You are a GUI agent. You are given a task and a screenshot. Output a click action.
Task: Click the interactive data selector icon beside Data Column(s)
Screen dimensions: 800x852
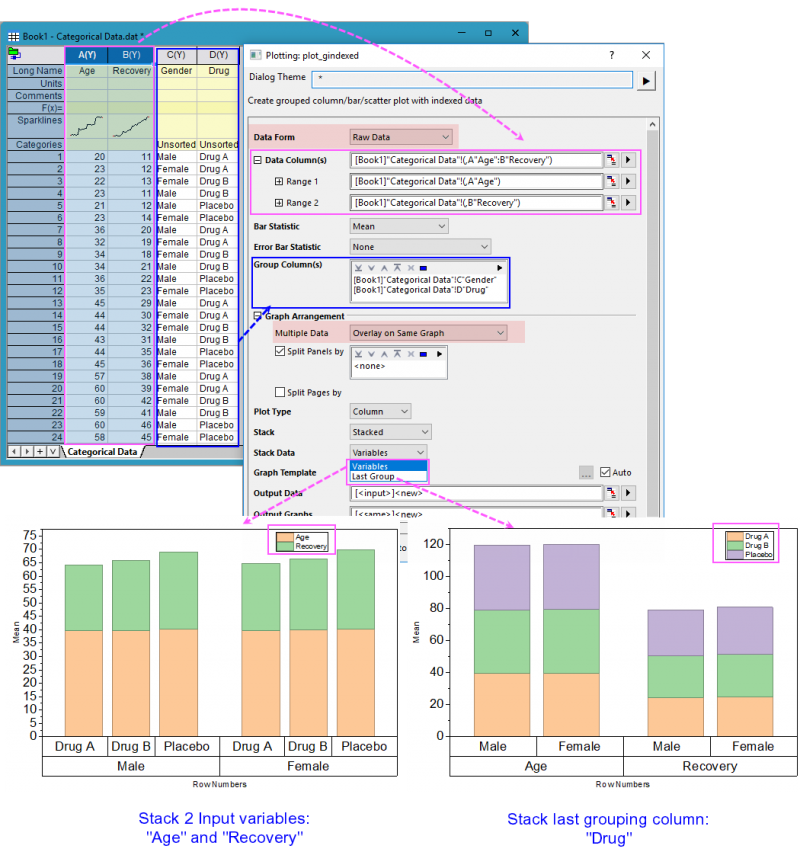click(x=612, y=159)
